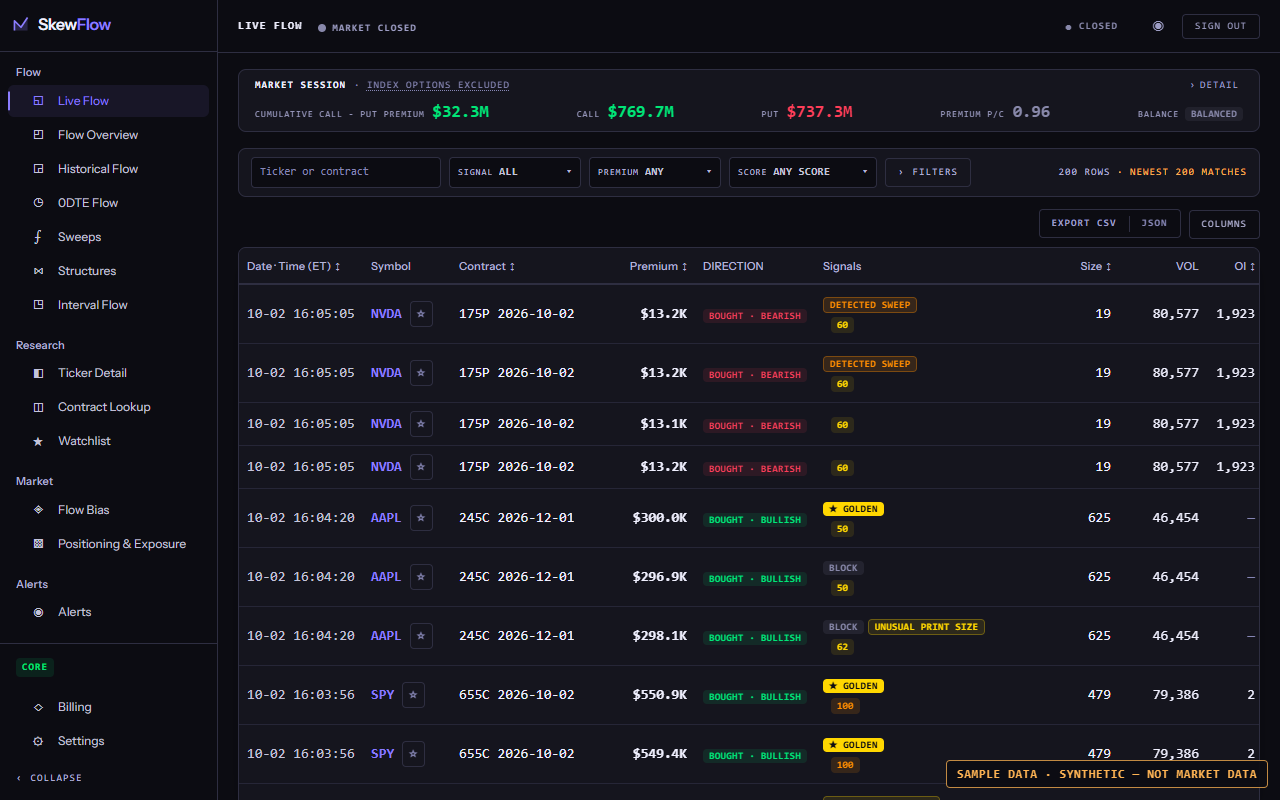Viewport: 1280px width, 800px height.
Task: Select the Live Flow sidebar item
Action: pyautogui.click(x=108, y=101)
